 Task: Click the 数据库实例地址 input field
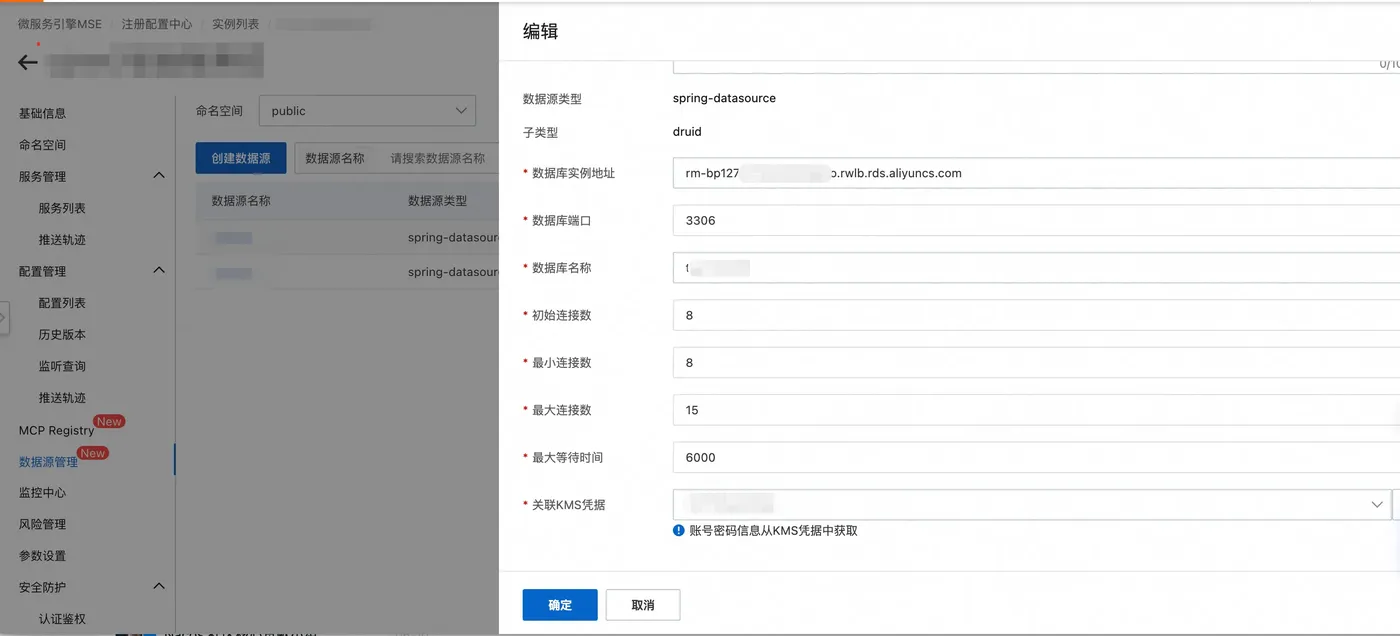coord(1036,173)
